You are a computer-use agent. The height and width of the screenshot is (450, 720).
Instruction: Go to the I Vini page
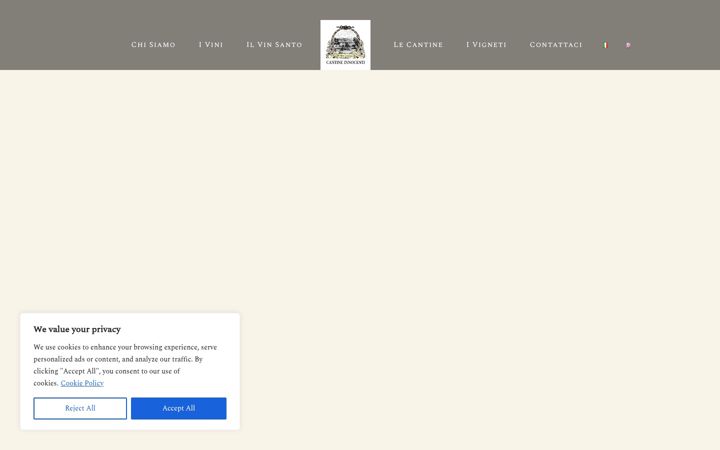point(211,45)
